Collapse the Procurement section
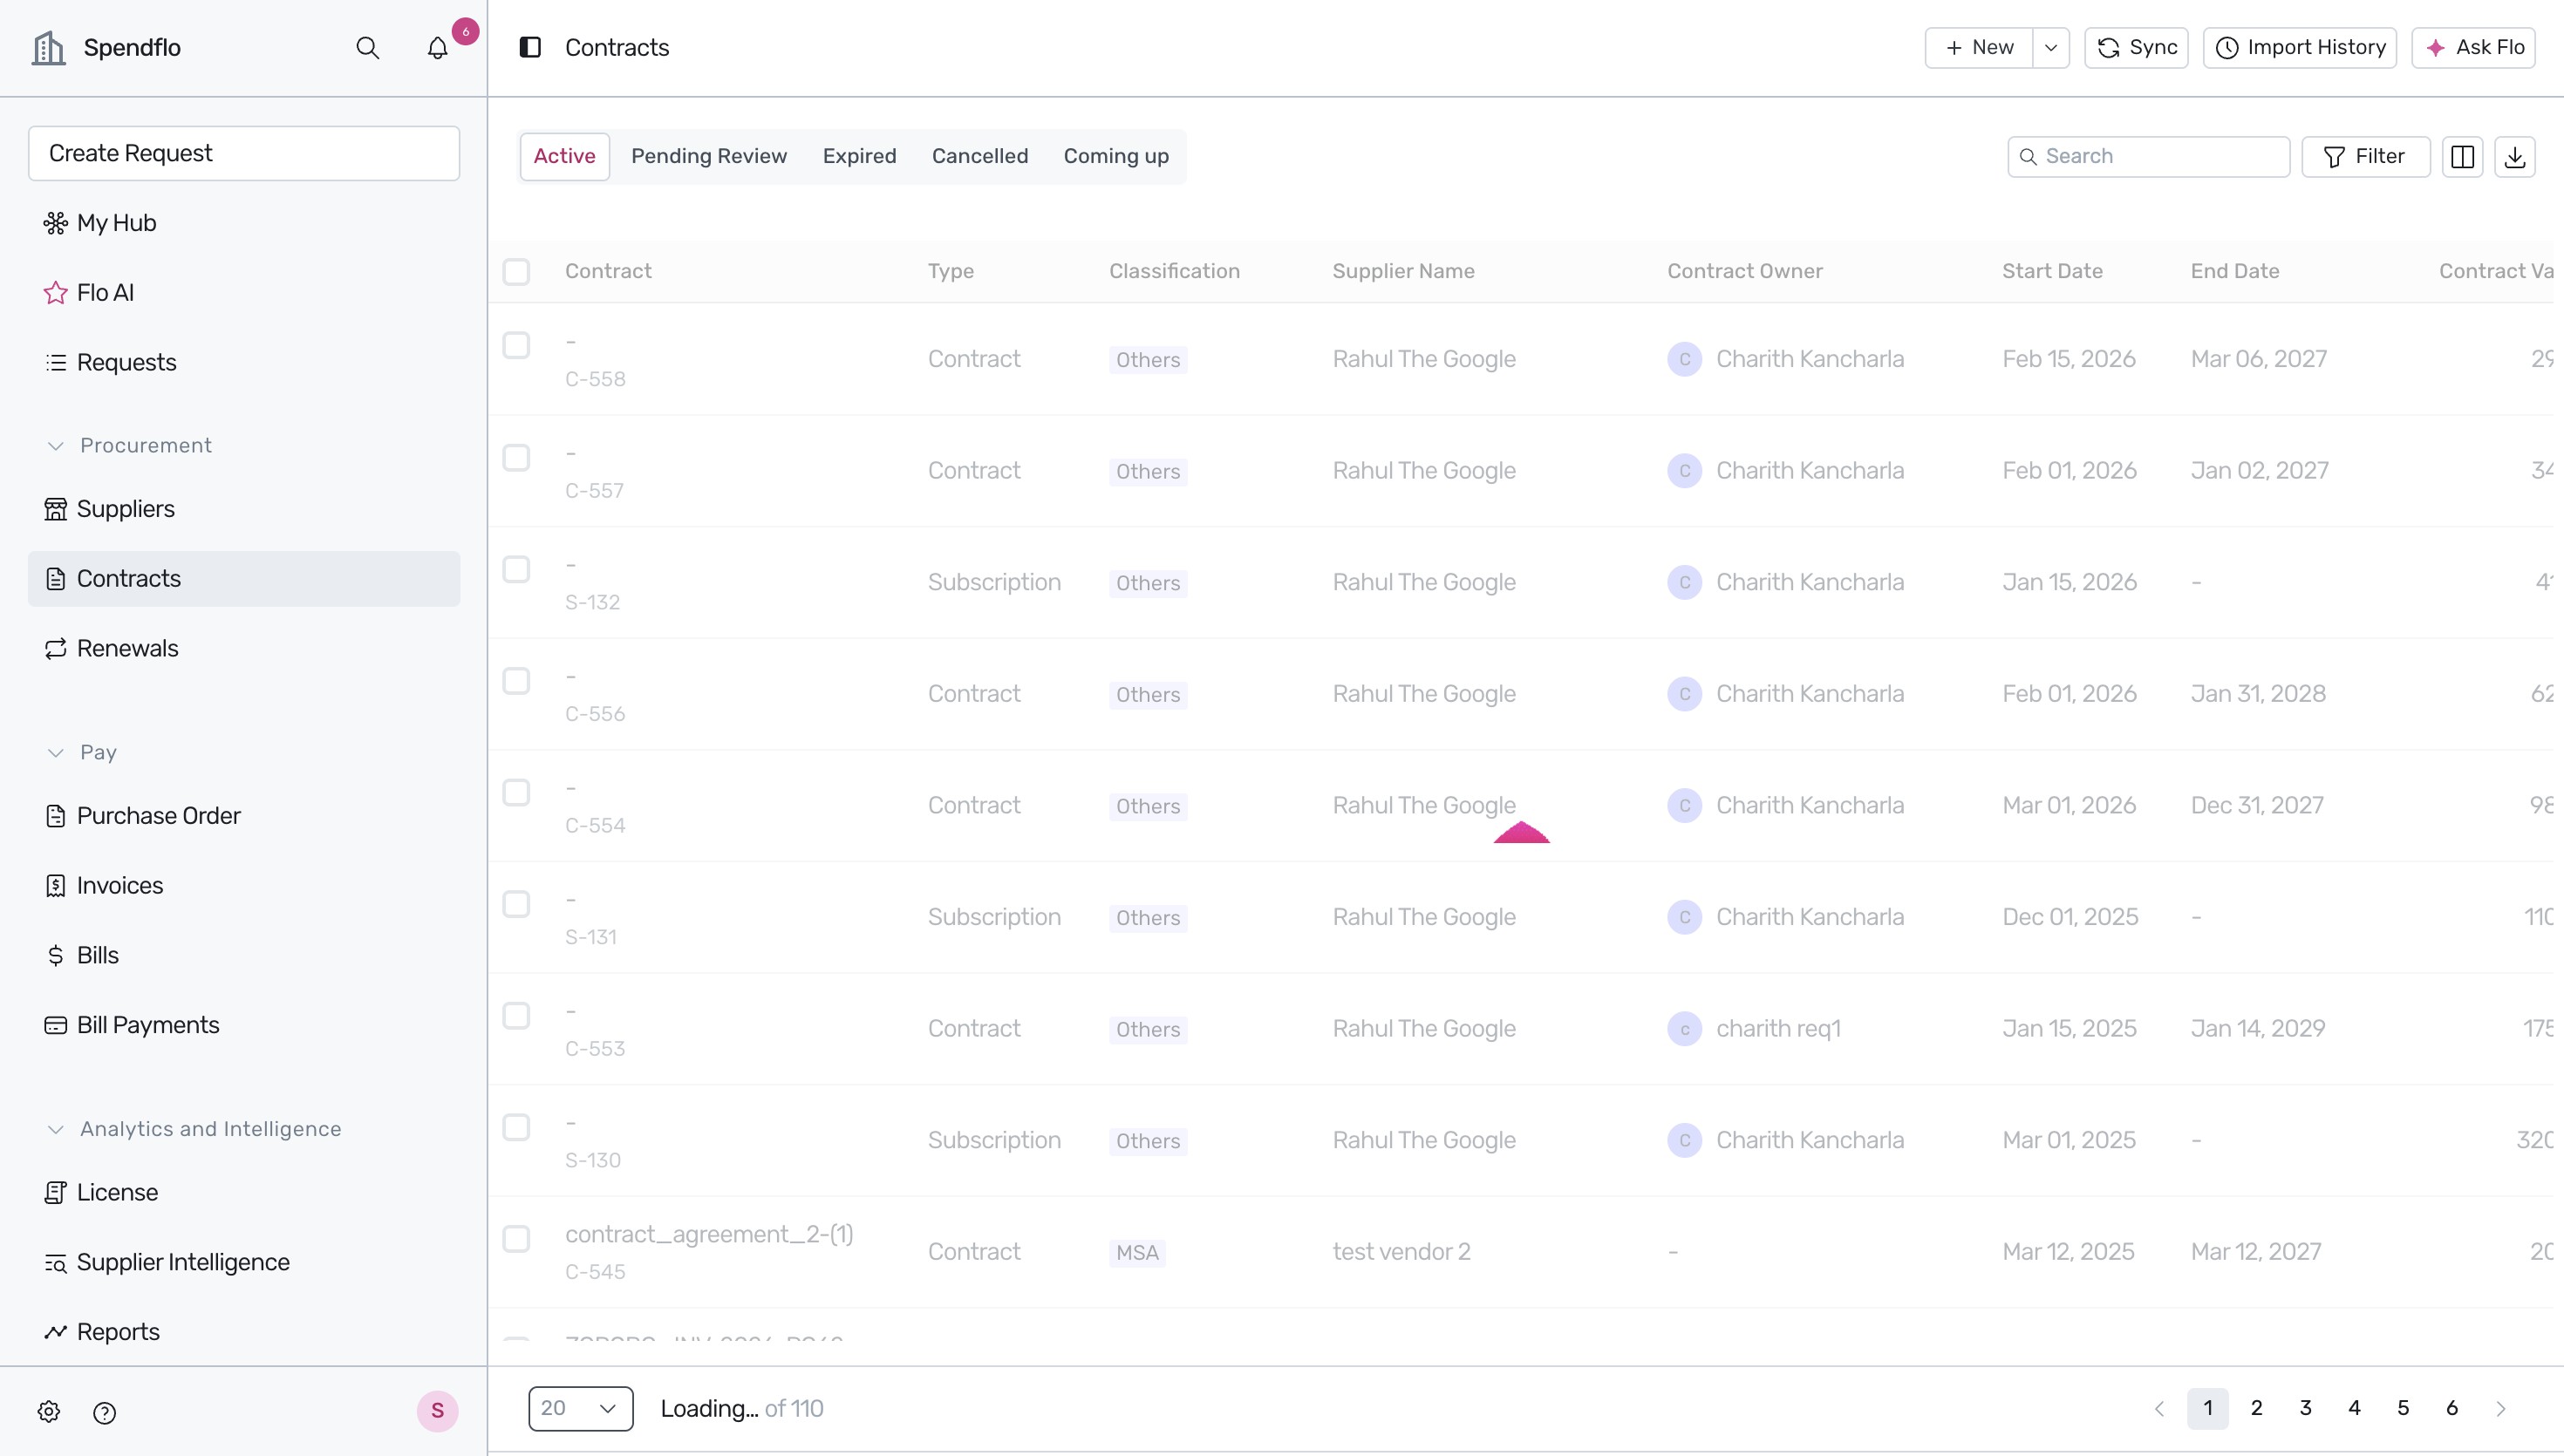The width and height of the screenshot is (2564, 1456). [x=56, y=446]
